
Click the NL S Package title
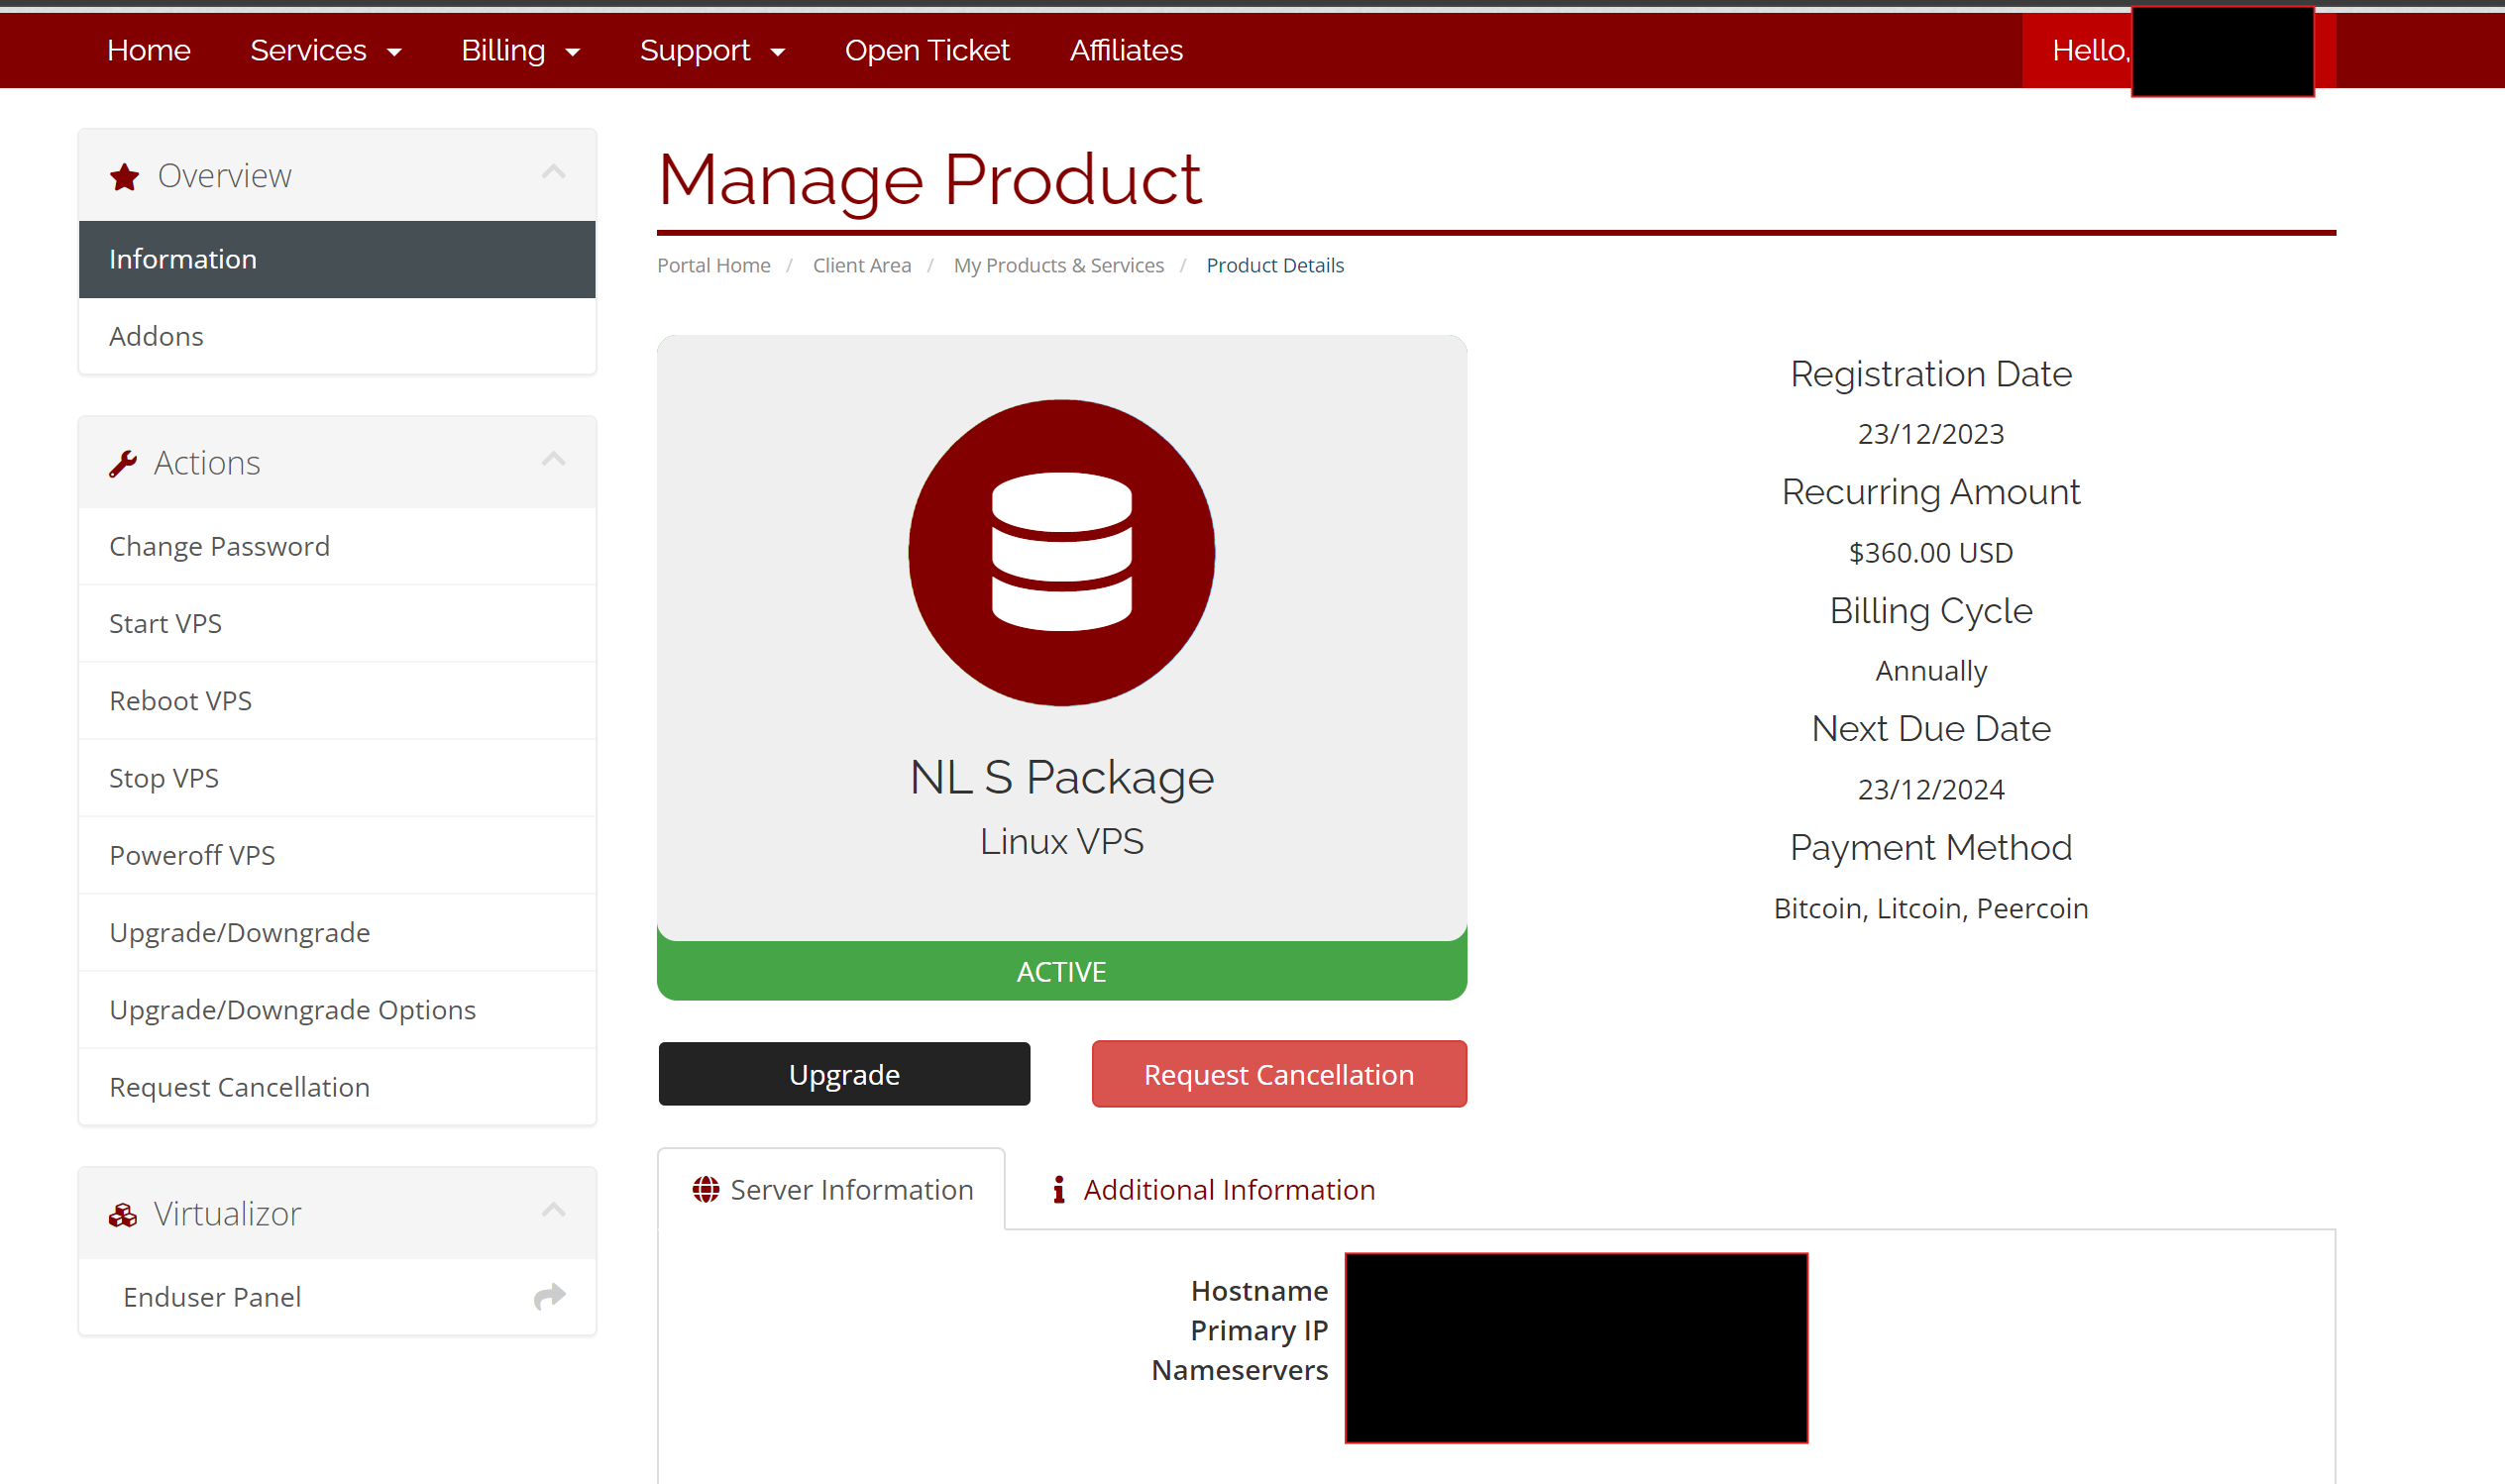(1062, 777)
